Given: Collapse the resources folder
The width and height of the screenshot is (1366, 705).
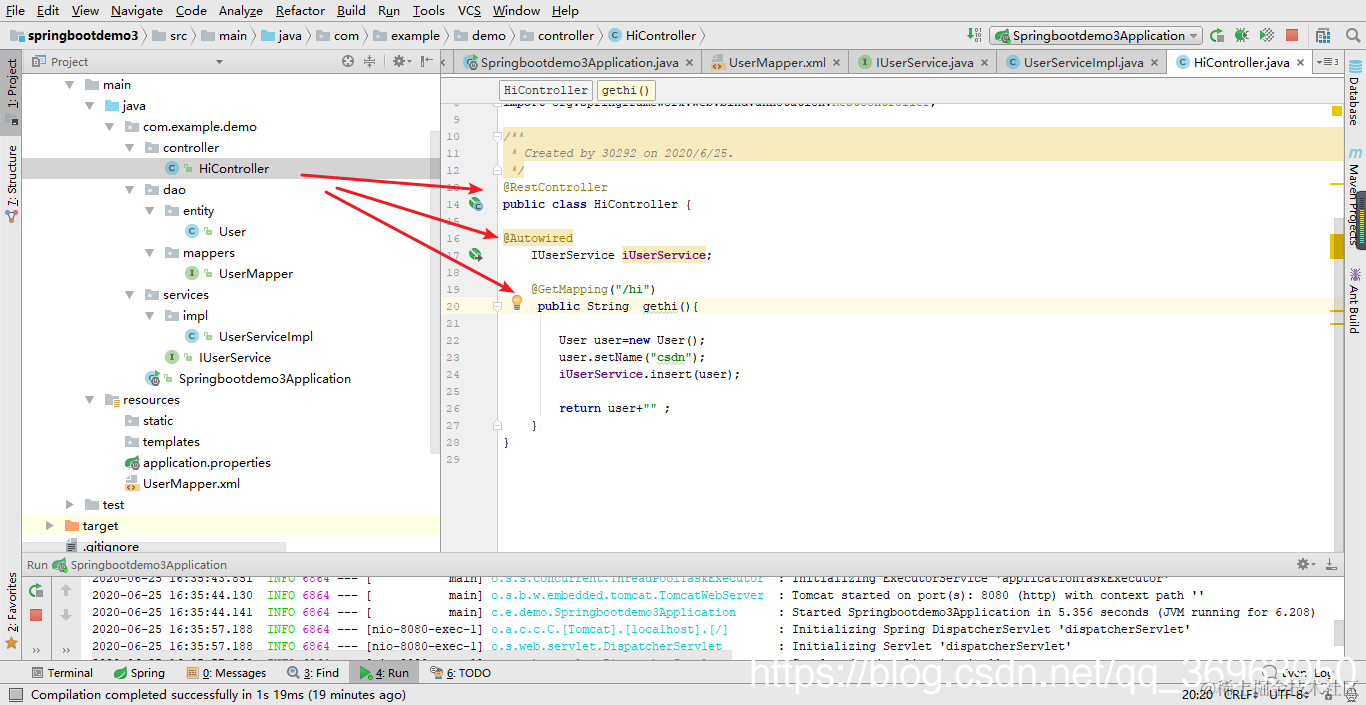Looking at the screenshot, I should point(89,399).
